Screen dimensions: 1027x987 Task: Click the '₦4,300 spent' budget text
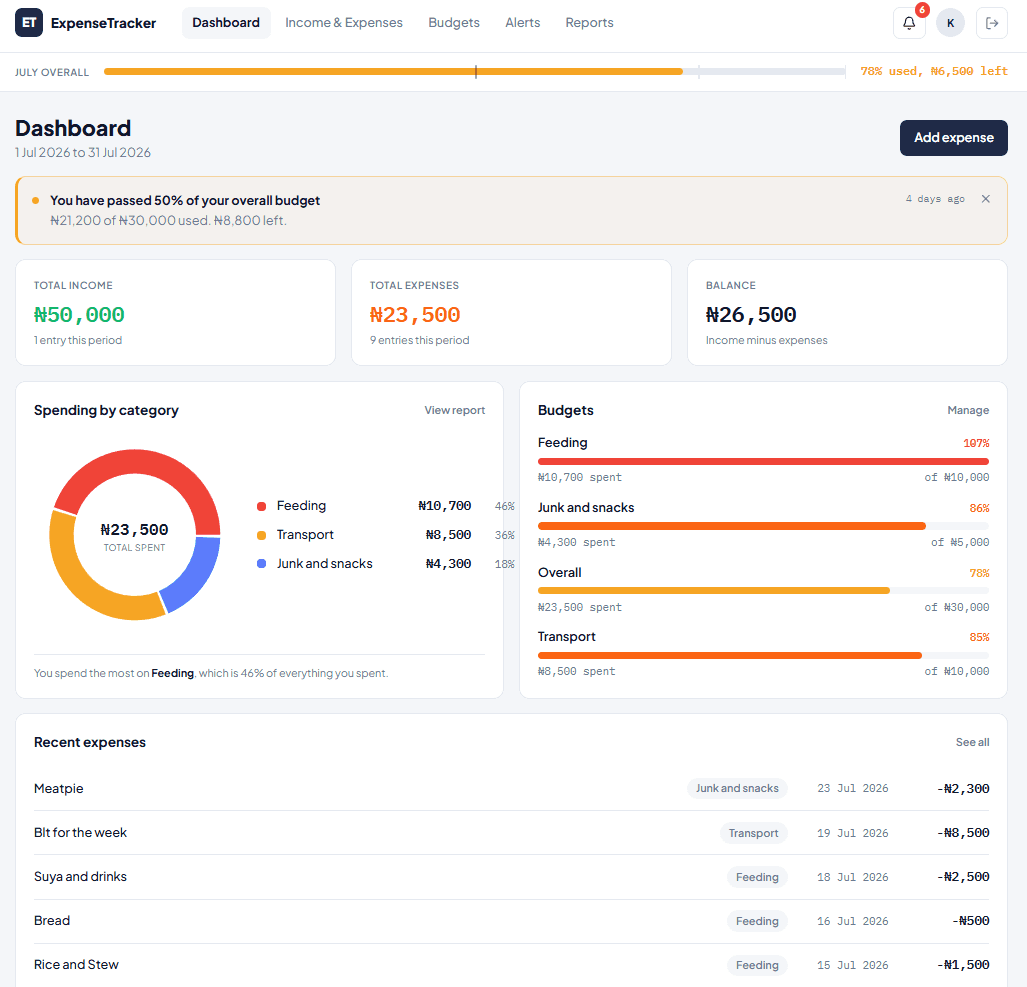click(576, 542)
